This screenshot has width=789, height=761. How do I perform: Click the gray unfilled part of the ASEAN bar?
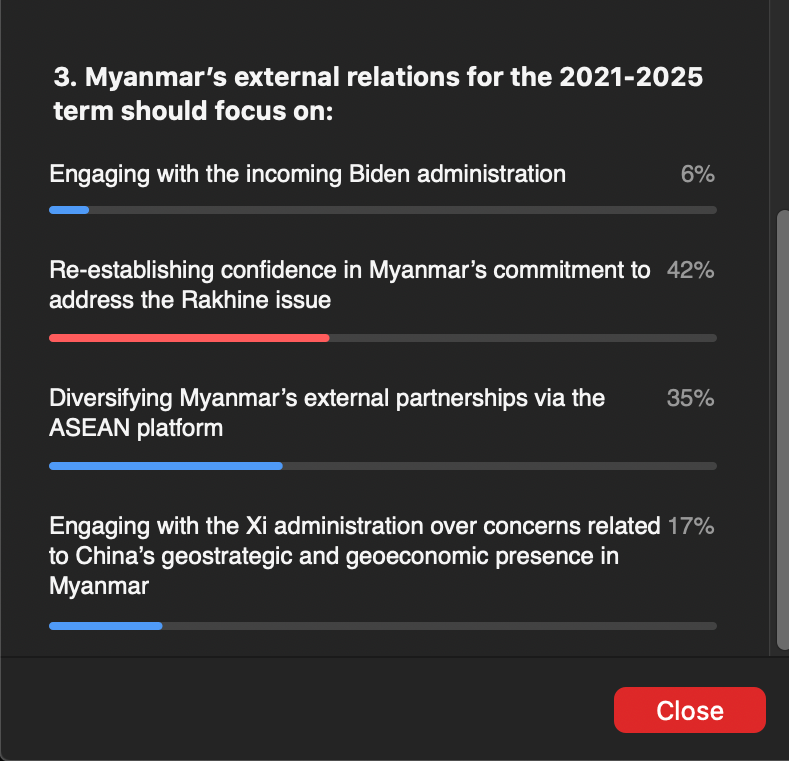tap(500, 466)
